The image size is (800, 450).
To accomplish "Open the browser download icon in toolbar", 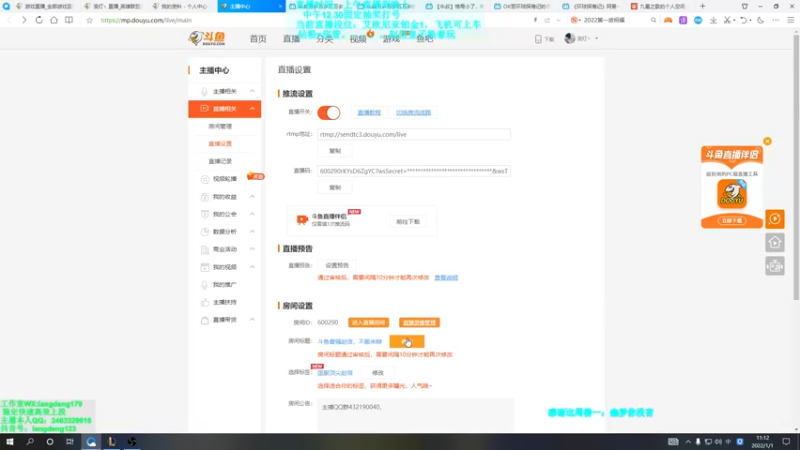I will (x=713, y=20).
